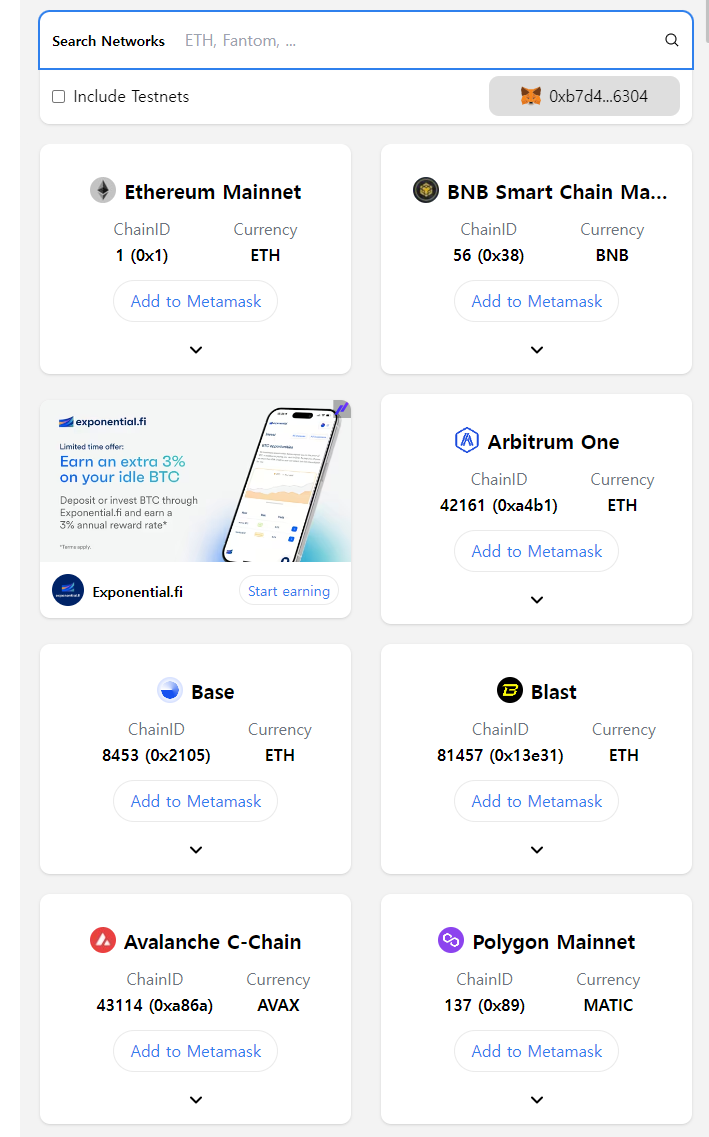This screenshot has width=709, height=1137.
Task: Click the Start earning ad link
Action: point(289,591)
